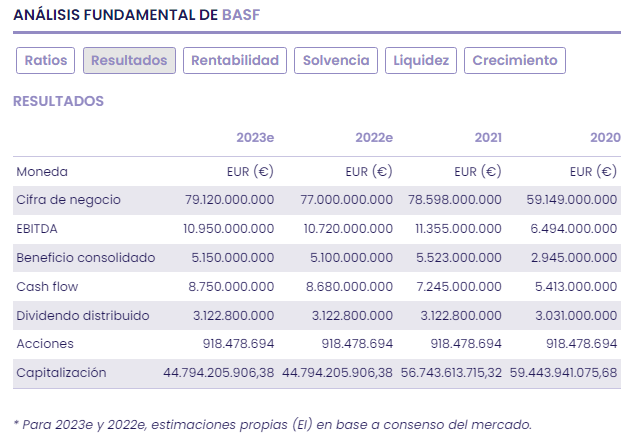This screenshot has width=630, height=436.
Task: Click the 2022e column header
Action: point(374,138)
